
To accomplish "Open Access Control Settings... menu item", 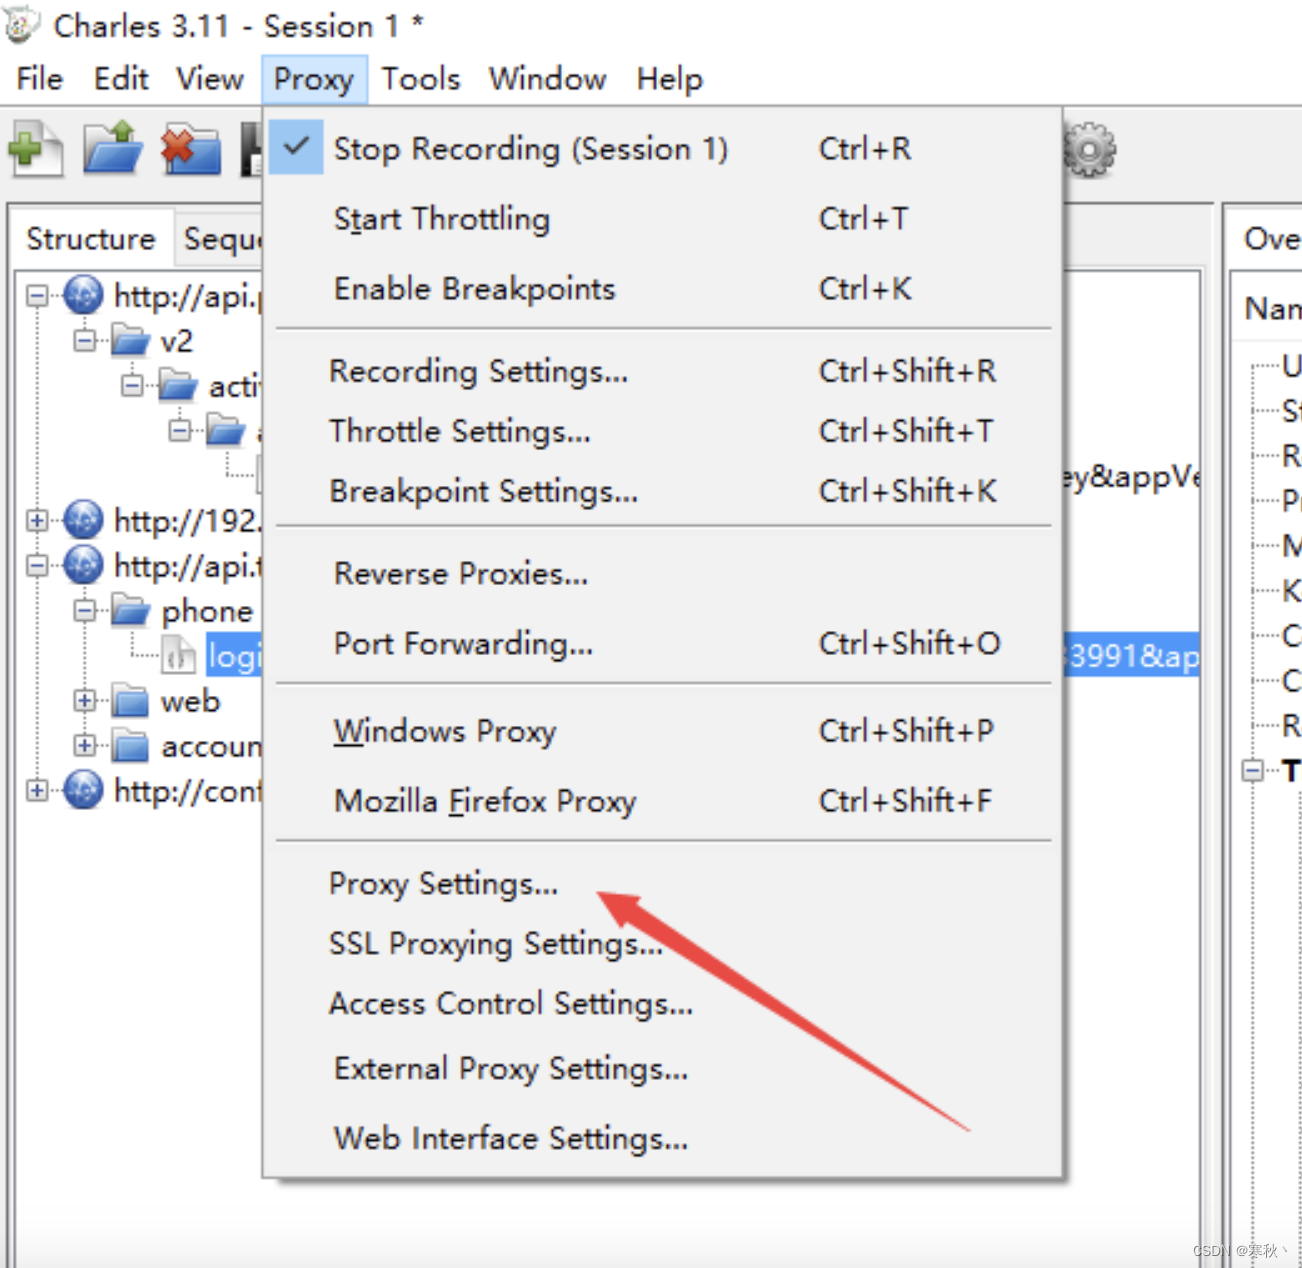I will [662, 1003].
